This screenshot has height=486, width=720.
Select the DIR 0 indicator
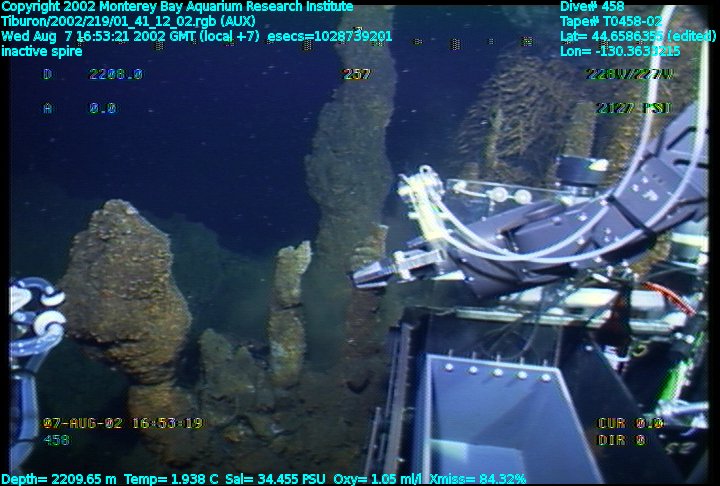pos(621,439)
